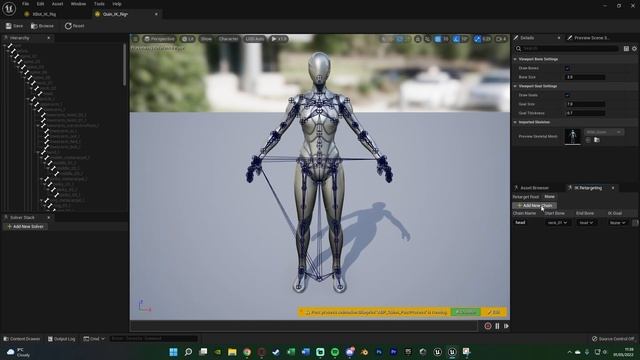Collapse the Viewport Goal Settings section
Viewport: 640px width, 360px height.
click(516, 86)
